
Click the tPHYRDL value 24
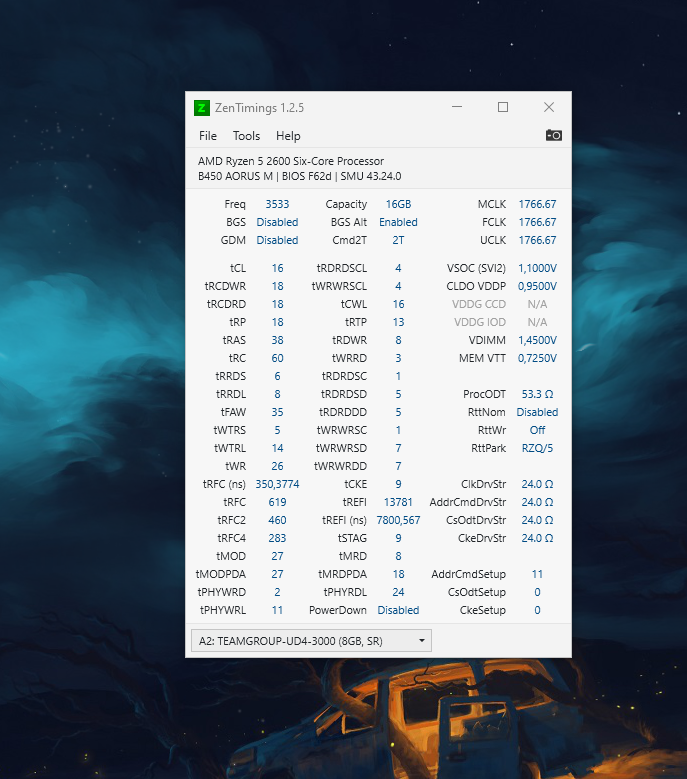pyautogui.click(x=398, y=592)
